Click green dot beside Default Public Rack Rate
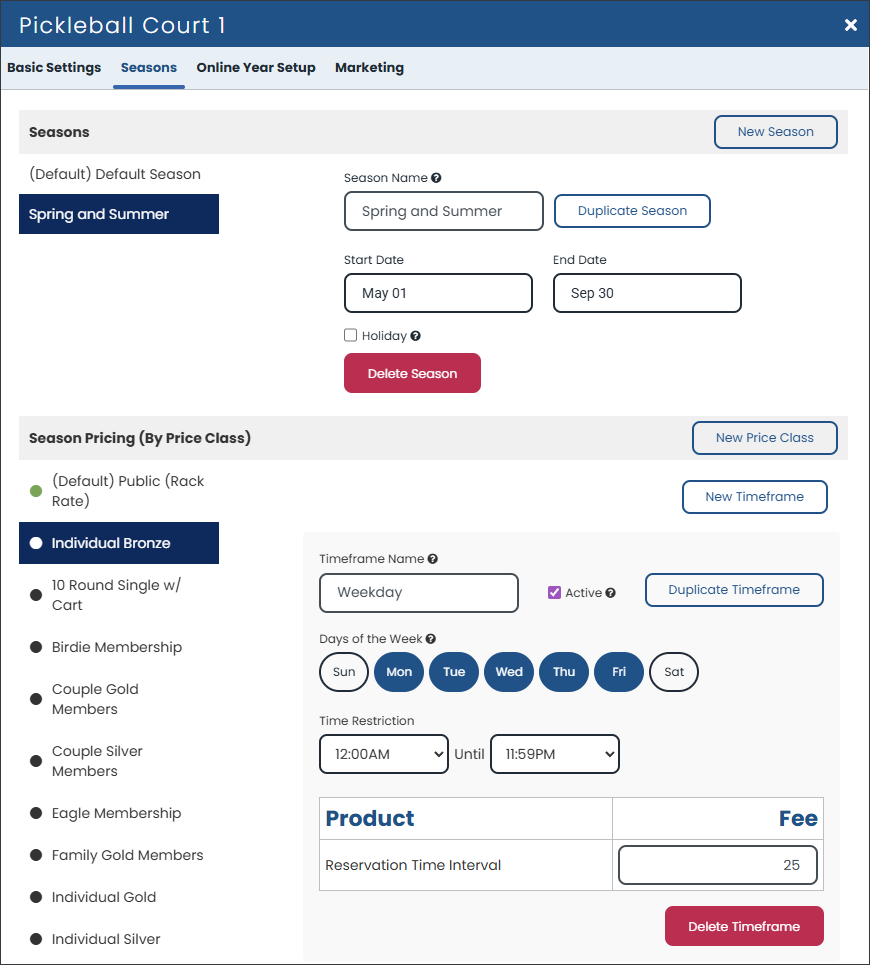The image size is (870, 965). click(36, 491)
